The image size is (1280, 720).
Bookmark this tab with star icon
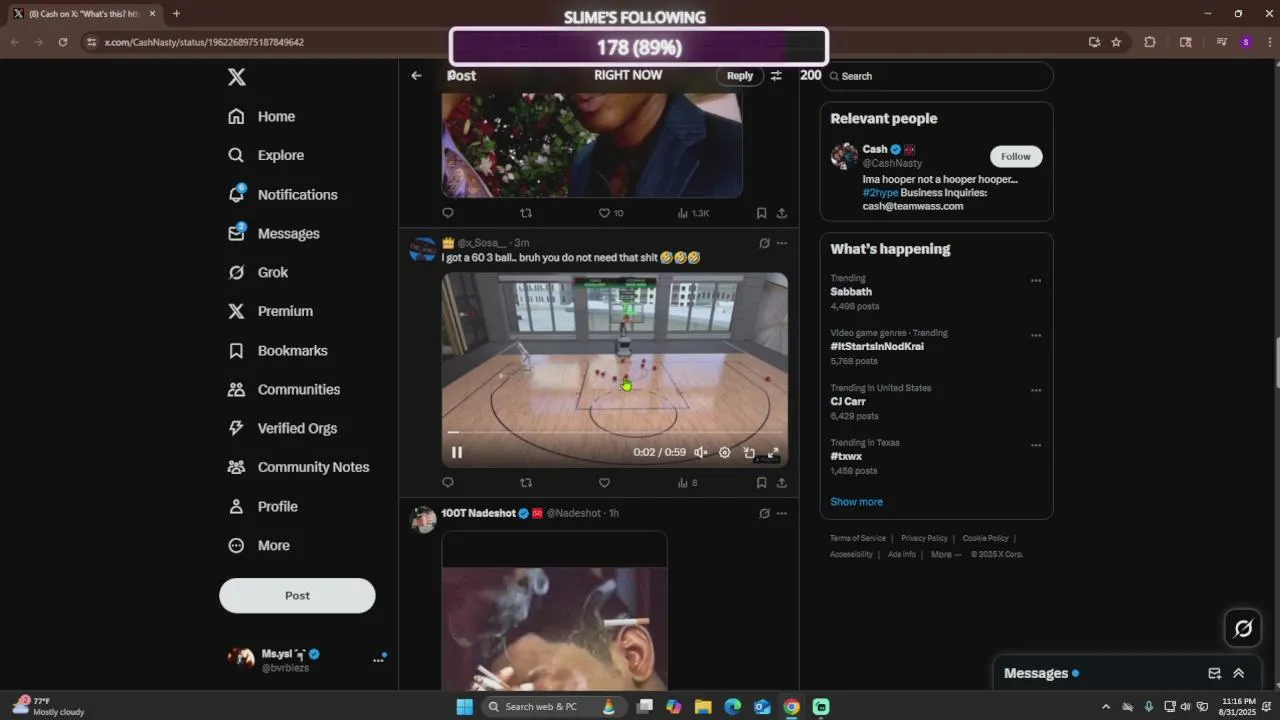coord(1116,42)
